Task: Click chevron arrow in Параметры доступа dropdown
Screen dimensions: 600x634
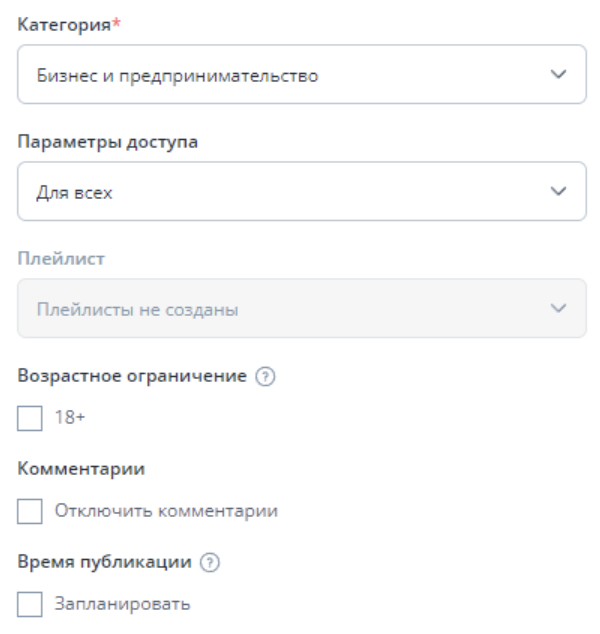Action: 559,192
